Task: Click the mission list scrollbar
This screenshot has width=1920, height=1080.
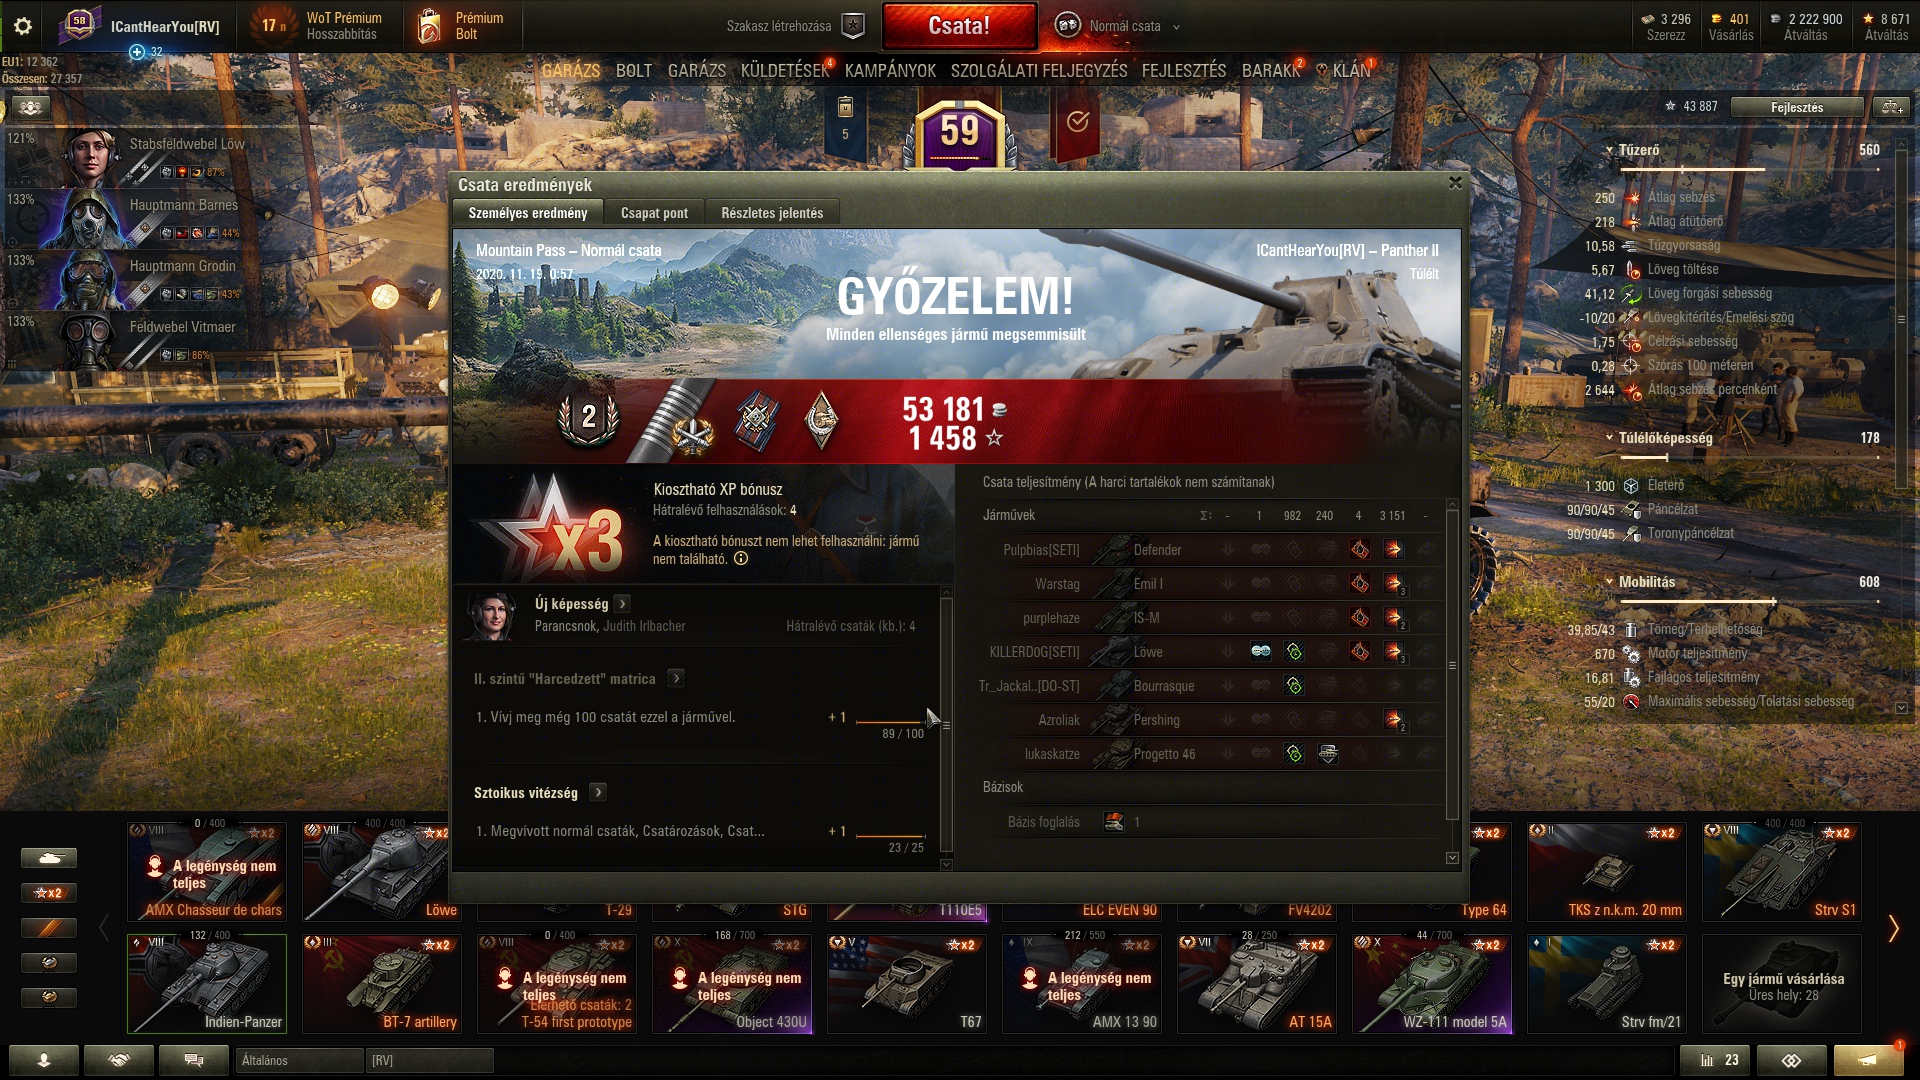Action: pyautogui.click(x=946, y=725)
